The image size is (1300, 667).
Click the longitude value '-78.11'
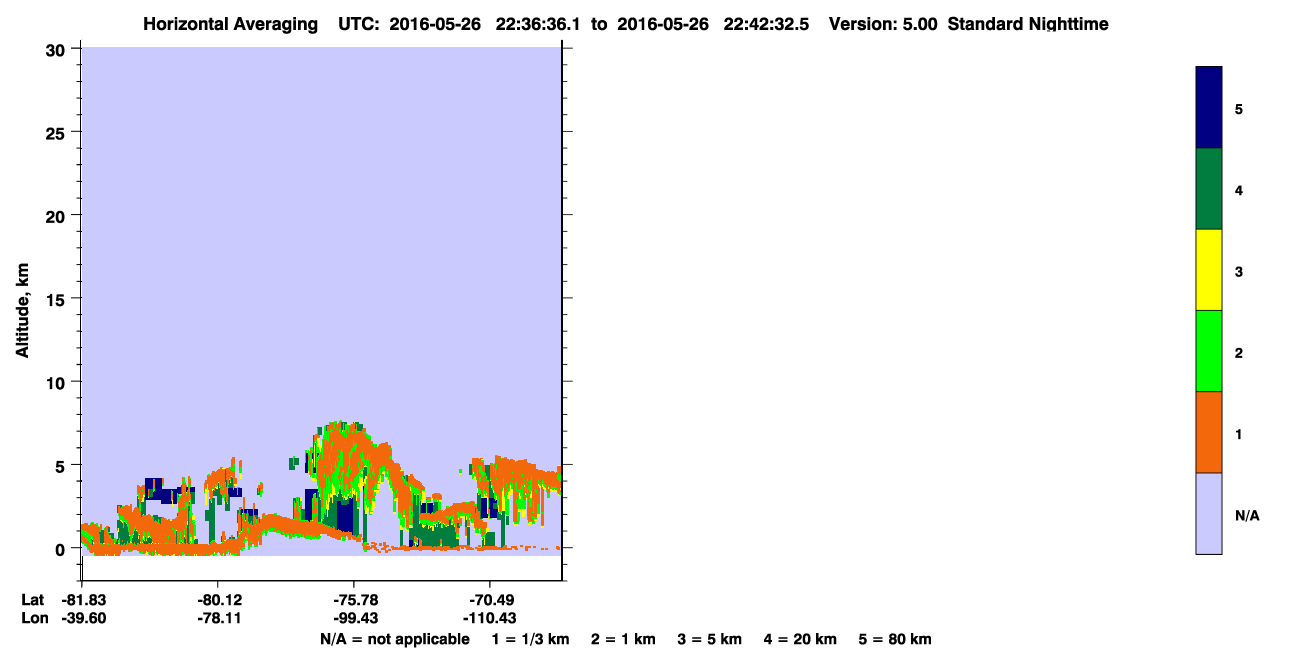pyautogui.click(x=218, y=619)
